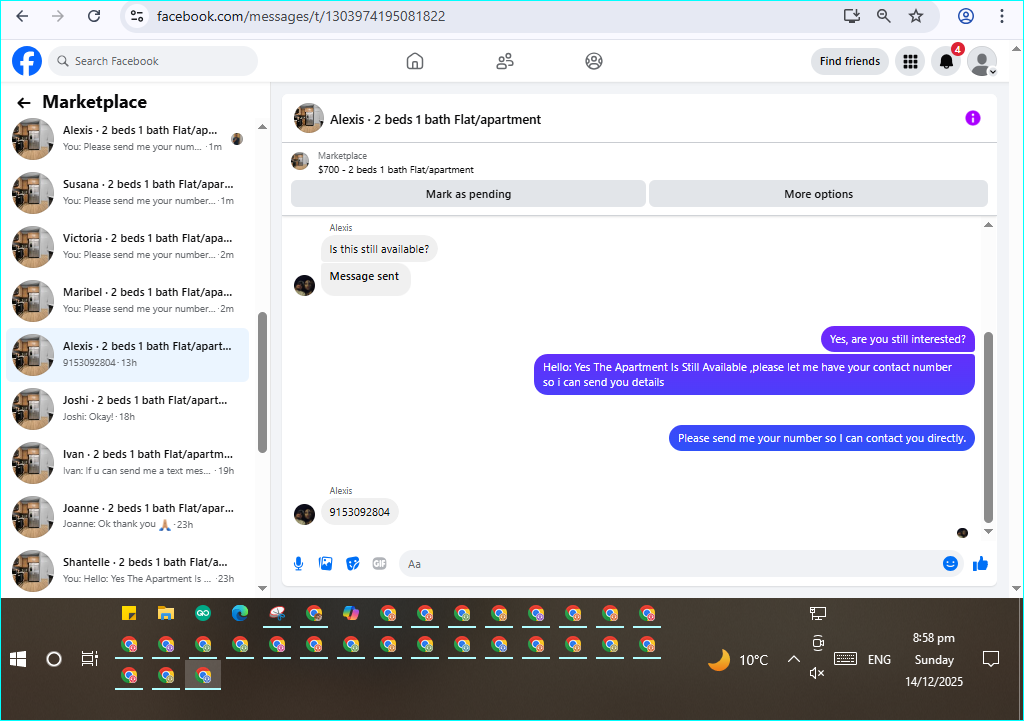Click Mark as pending button
Image resolution: width=1024 pixels, height=721 pixels.
pos(468,194)
